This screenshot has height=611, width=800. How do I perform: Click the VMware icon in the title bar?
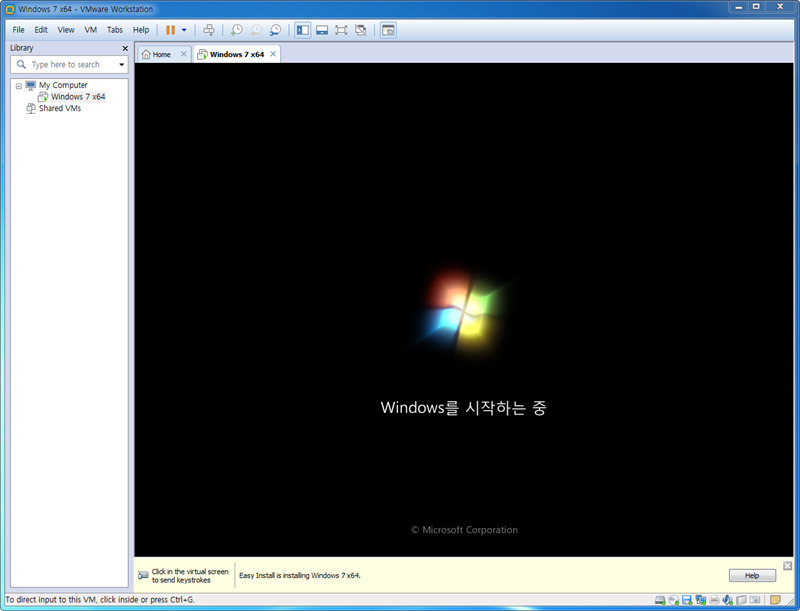click(x=10, y=9)
